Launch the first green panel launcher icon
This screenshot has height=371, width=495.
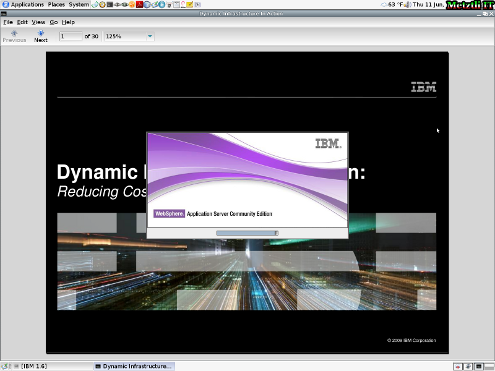click(95, 4)
